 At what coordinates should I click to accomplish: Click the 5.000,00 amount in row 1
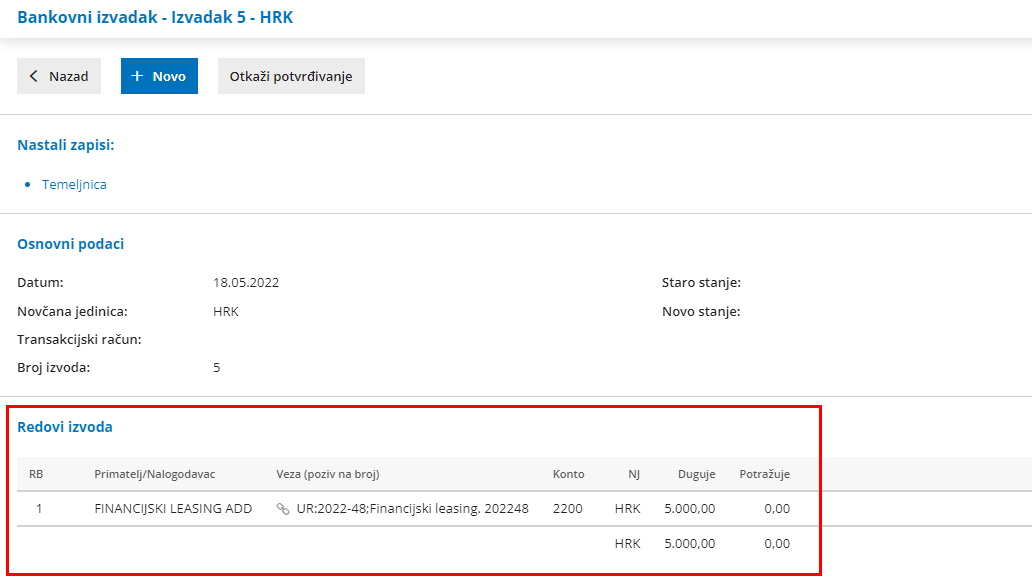point(689,509)
